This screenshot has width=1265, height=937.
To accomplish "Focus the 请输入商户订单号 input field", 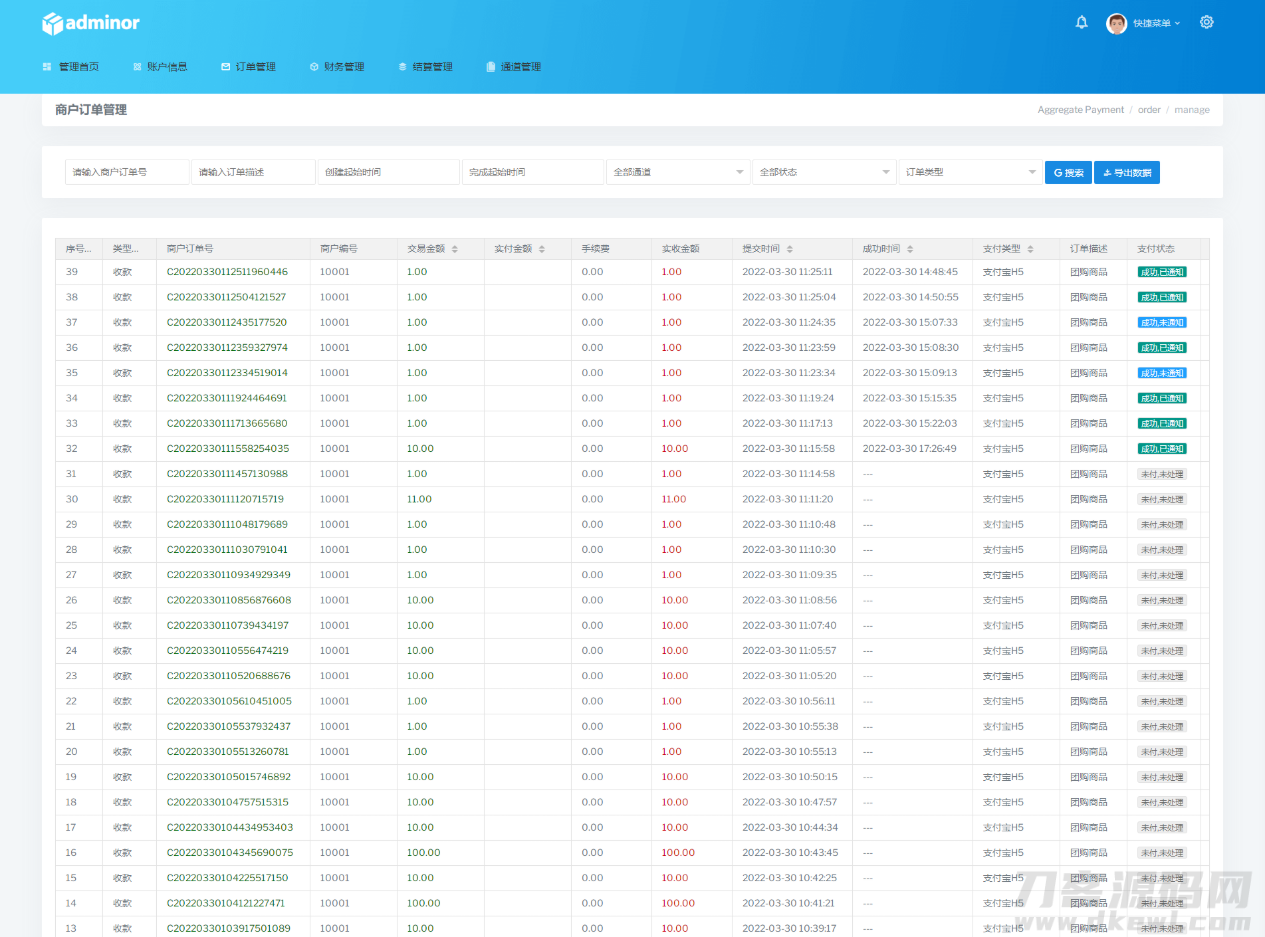I will pos(127,172).
